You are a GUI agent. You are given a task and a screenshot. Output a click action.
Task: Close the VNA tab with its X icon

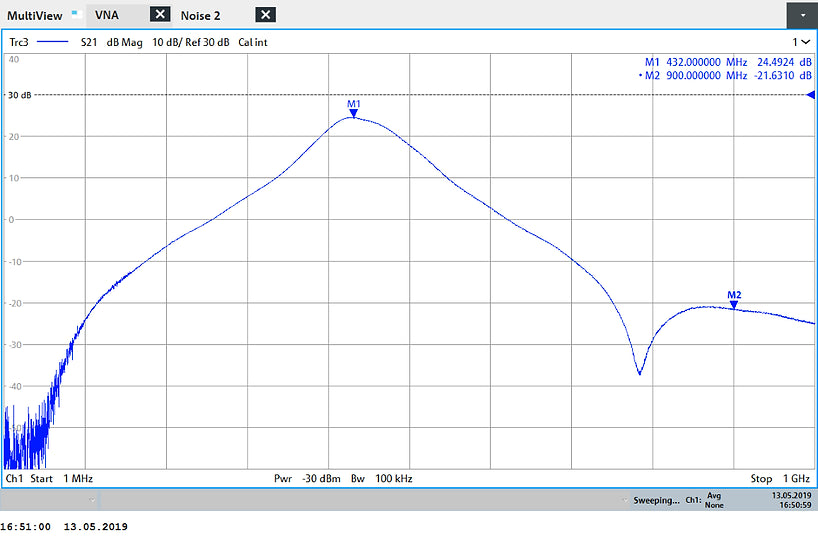(160, 14)
